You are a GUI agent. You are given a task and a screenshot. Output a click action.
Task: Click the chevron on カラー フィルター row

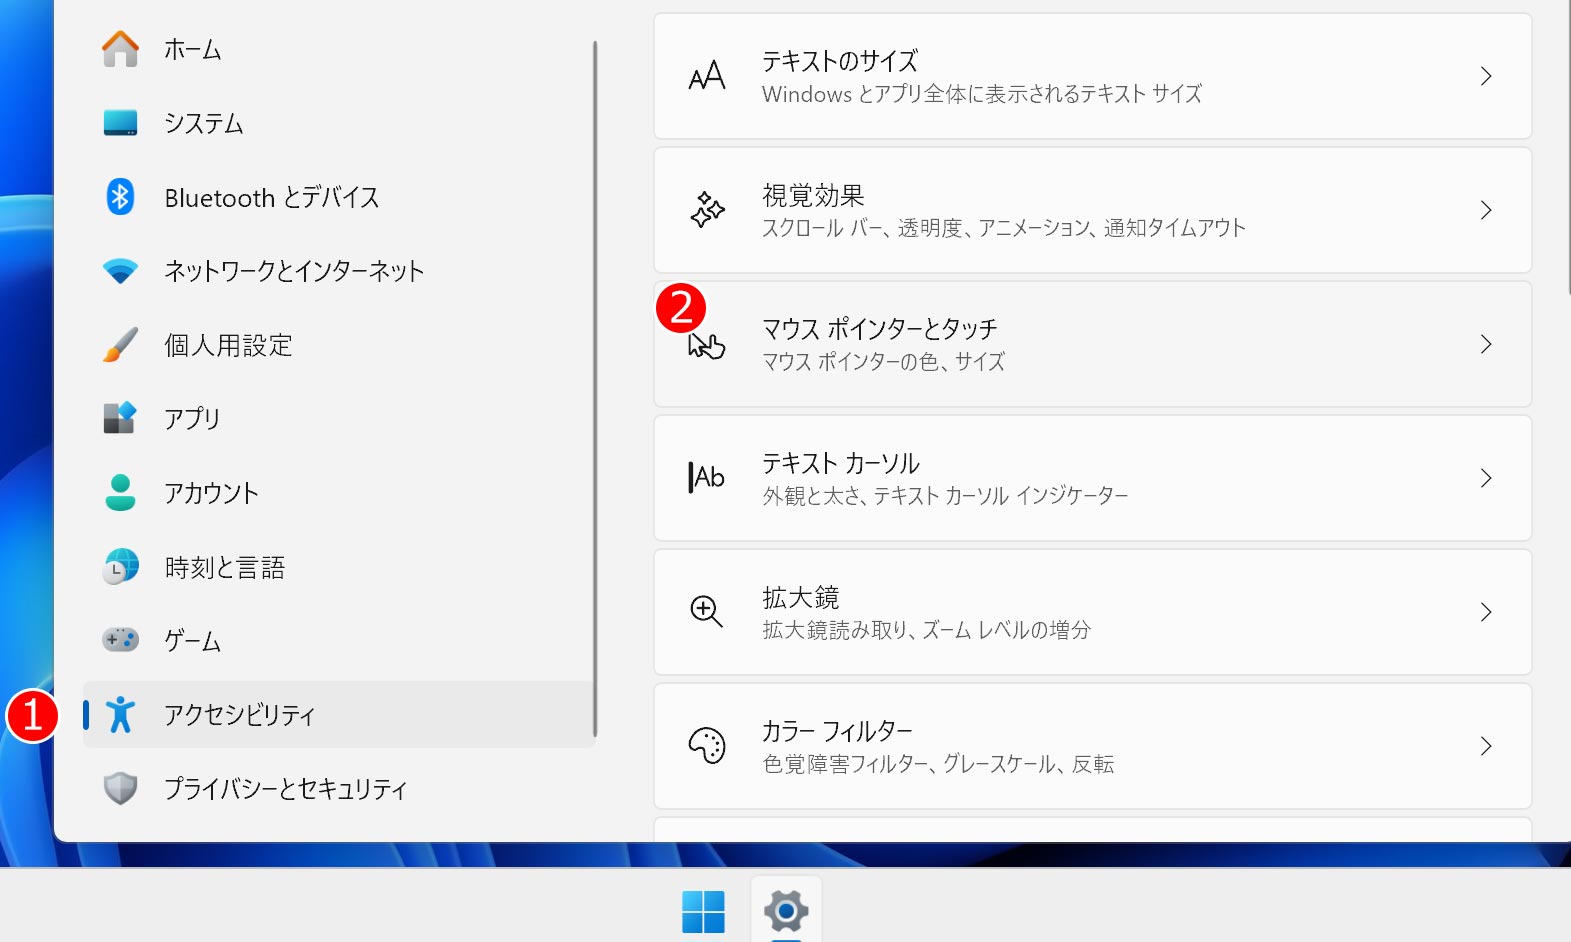1485,746
